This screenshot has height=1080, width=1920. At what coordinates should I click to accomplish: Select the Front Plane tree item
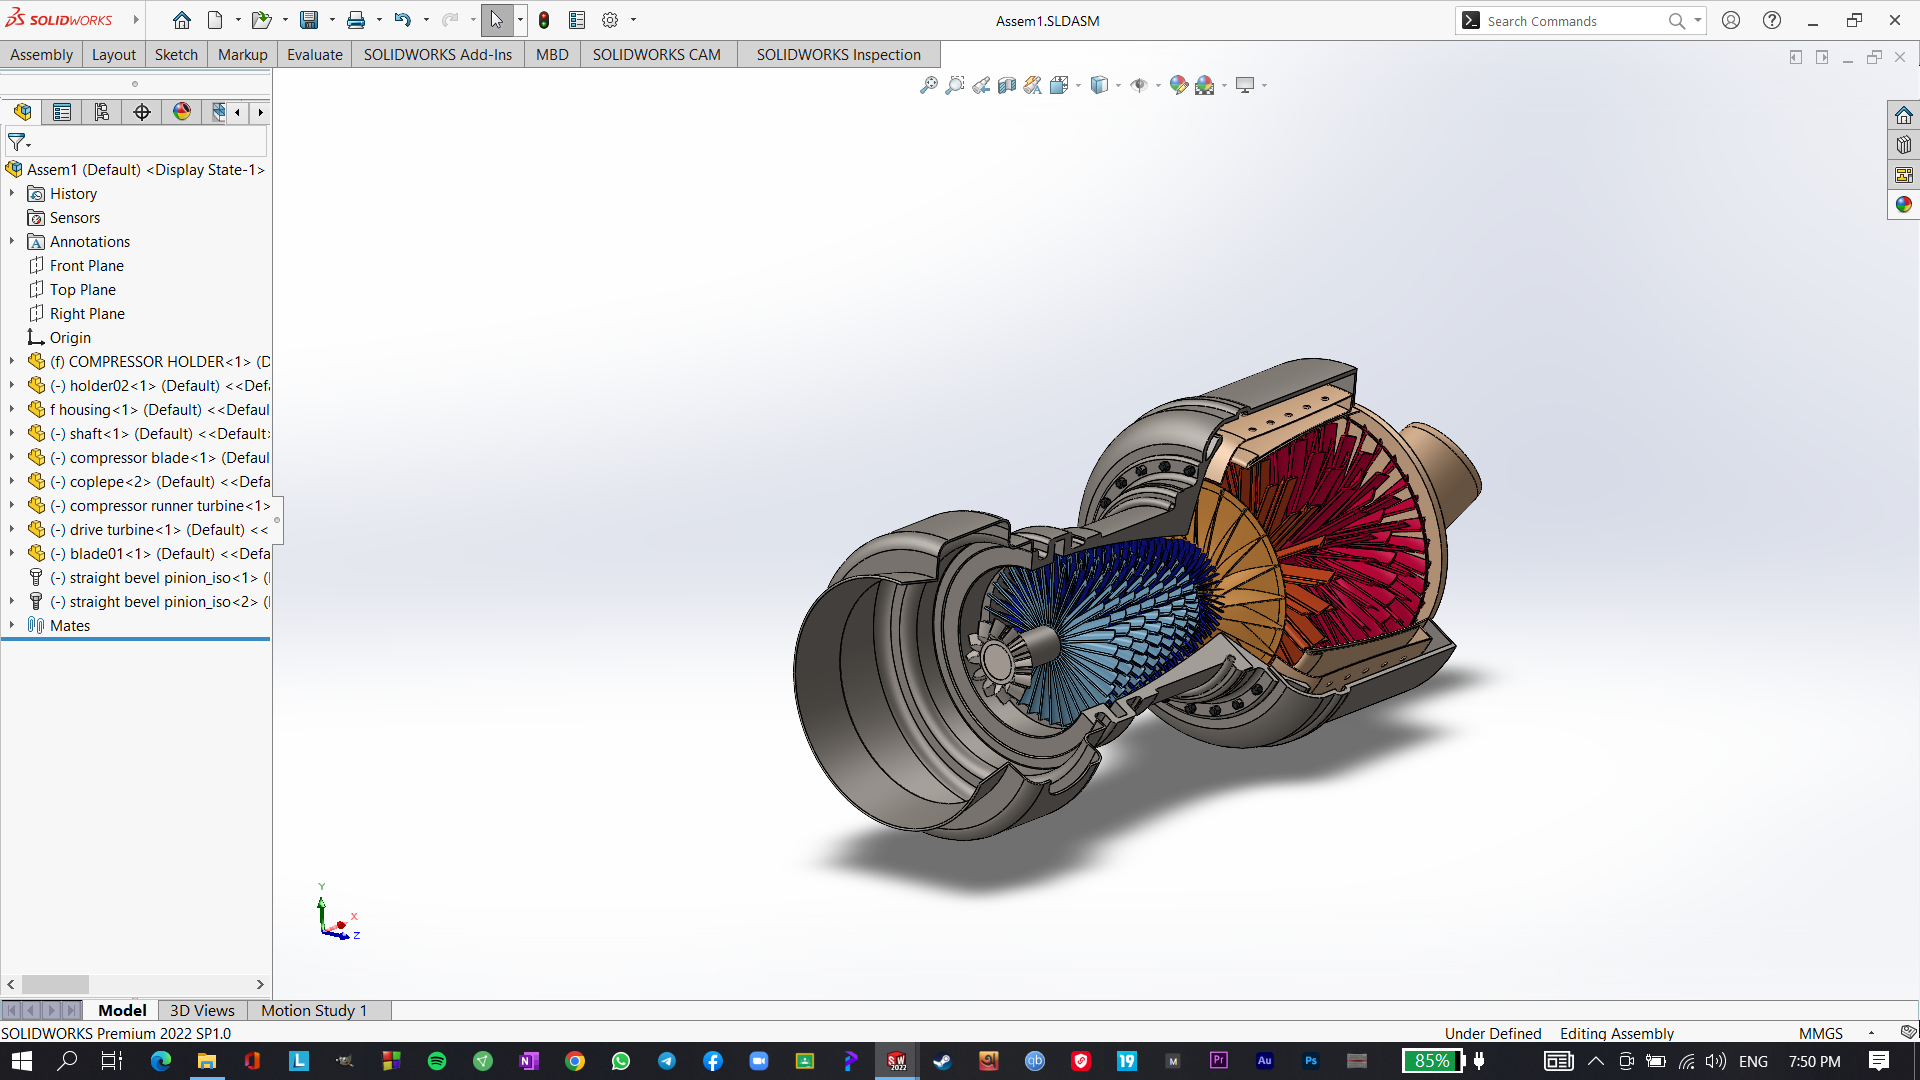[x=86, y=265]
